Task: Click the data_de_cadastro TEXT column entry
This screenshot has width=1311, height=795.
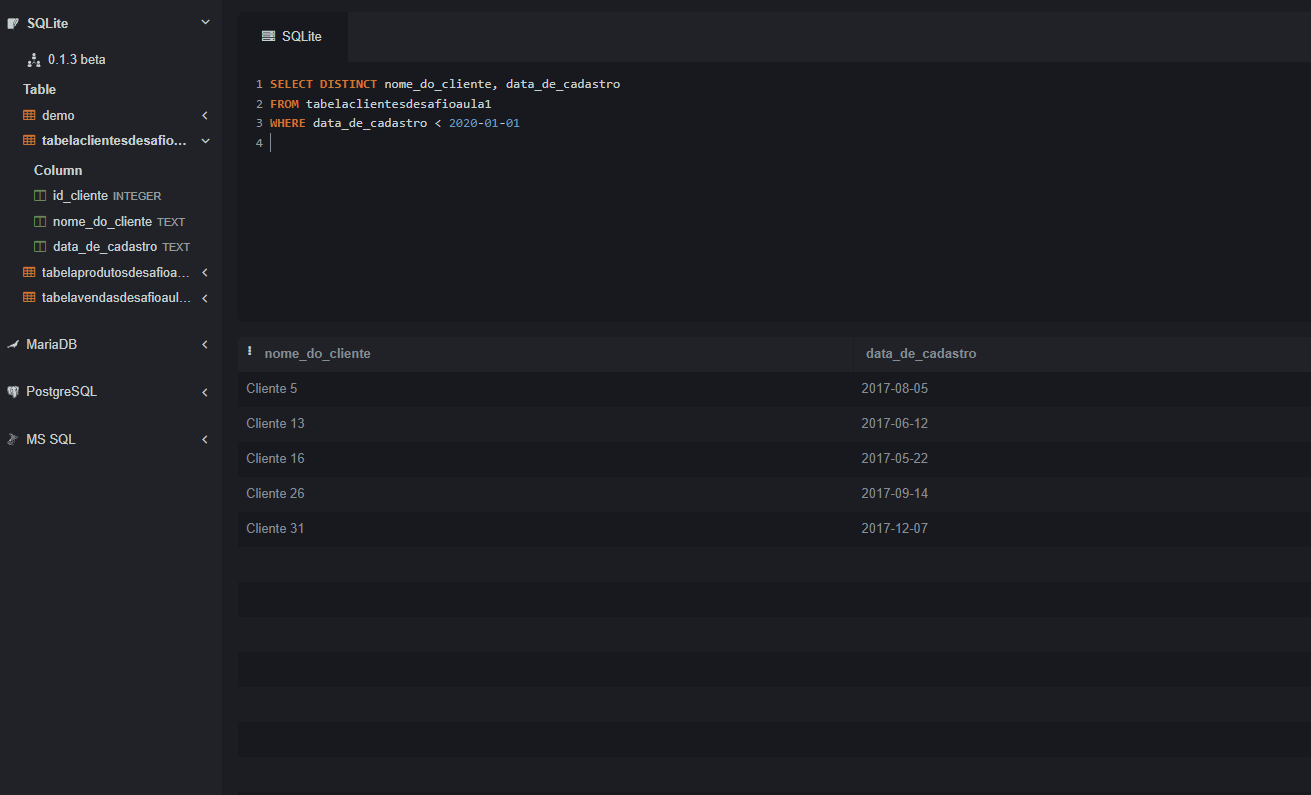Action: [x=121, y=246]
